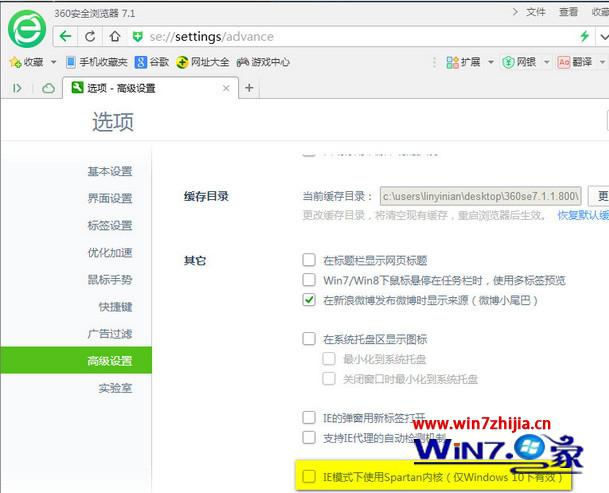609x493 pixels.
Task: Go to 鼠标手势 settings section
Action: tap(110, 279)
